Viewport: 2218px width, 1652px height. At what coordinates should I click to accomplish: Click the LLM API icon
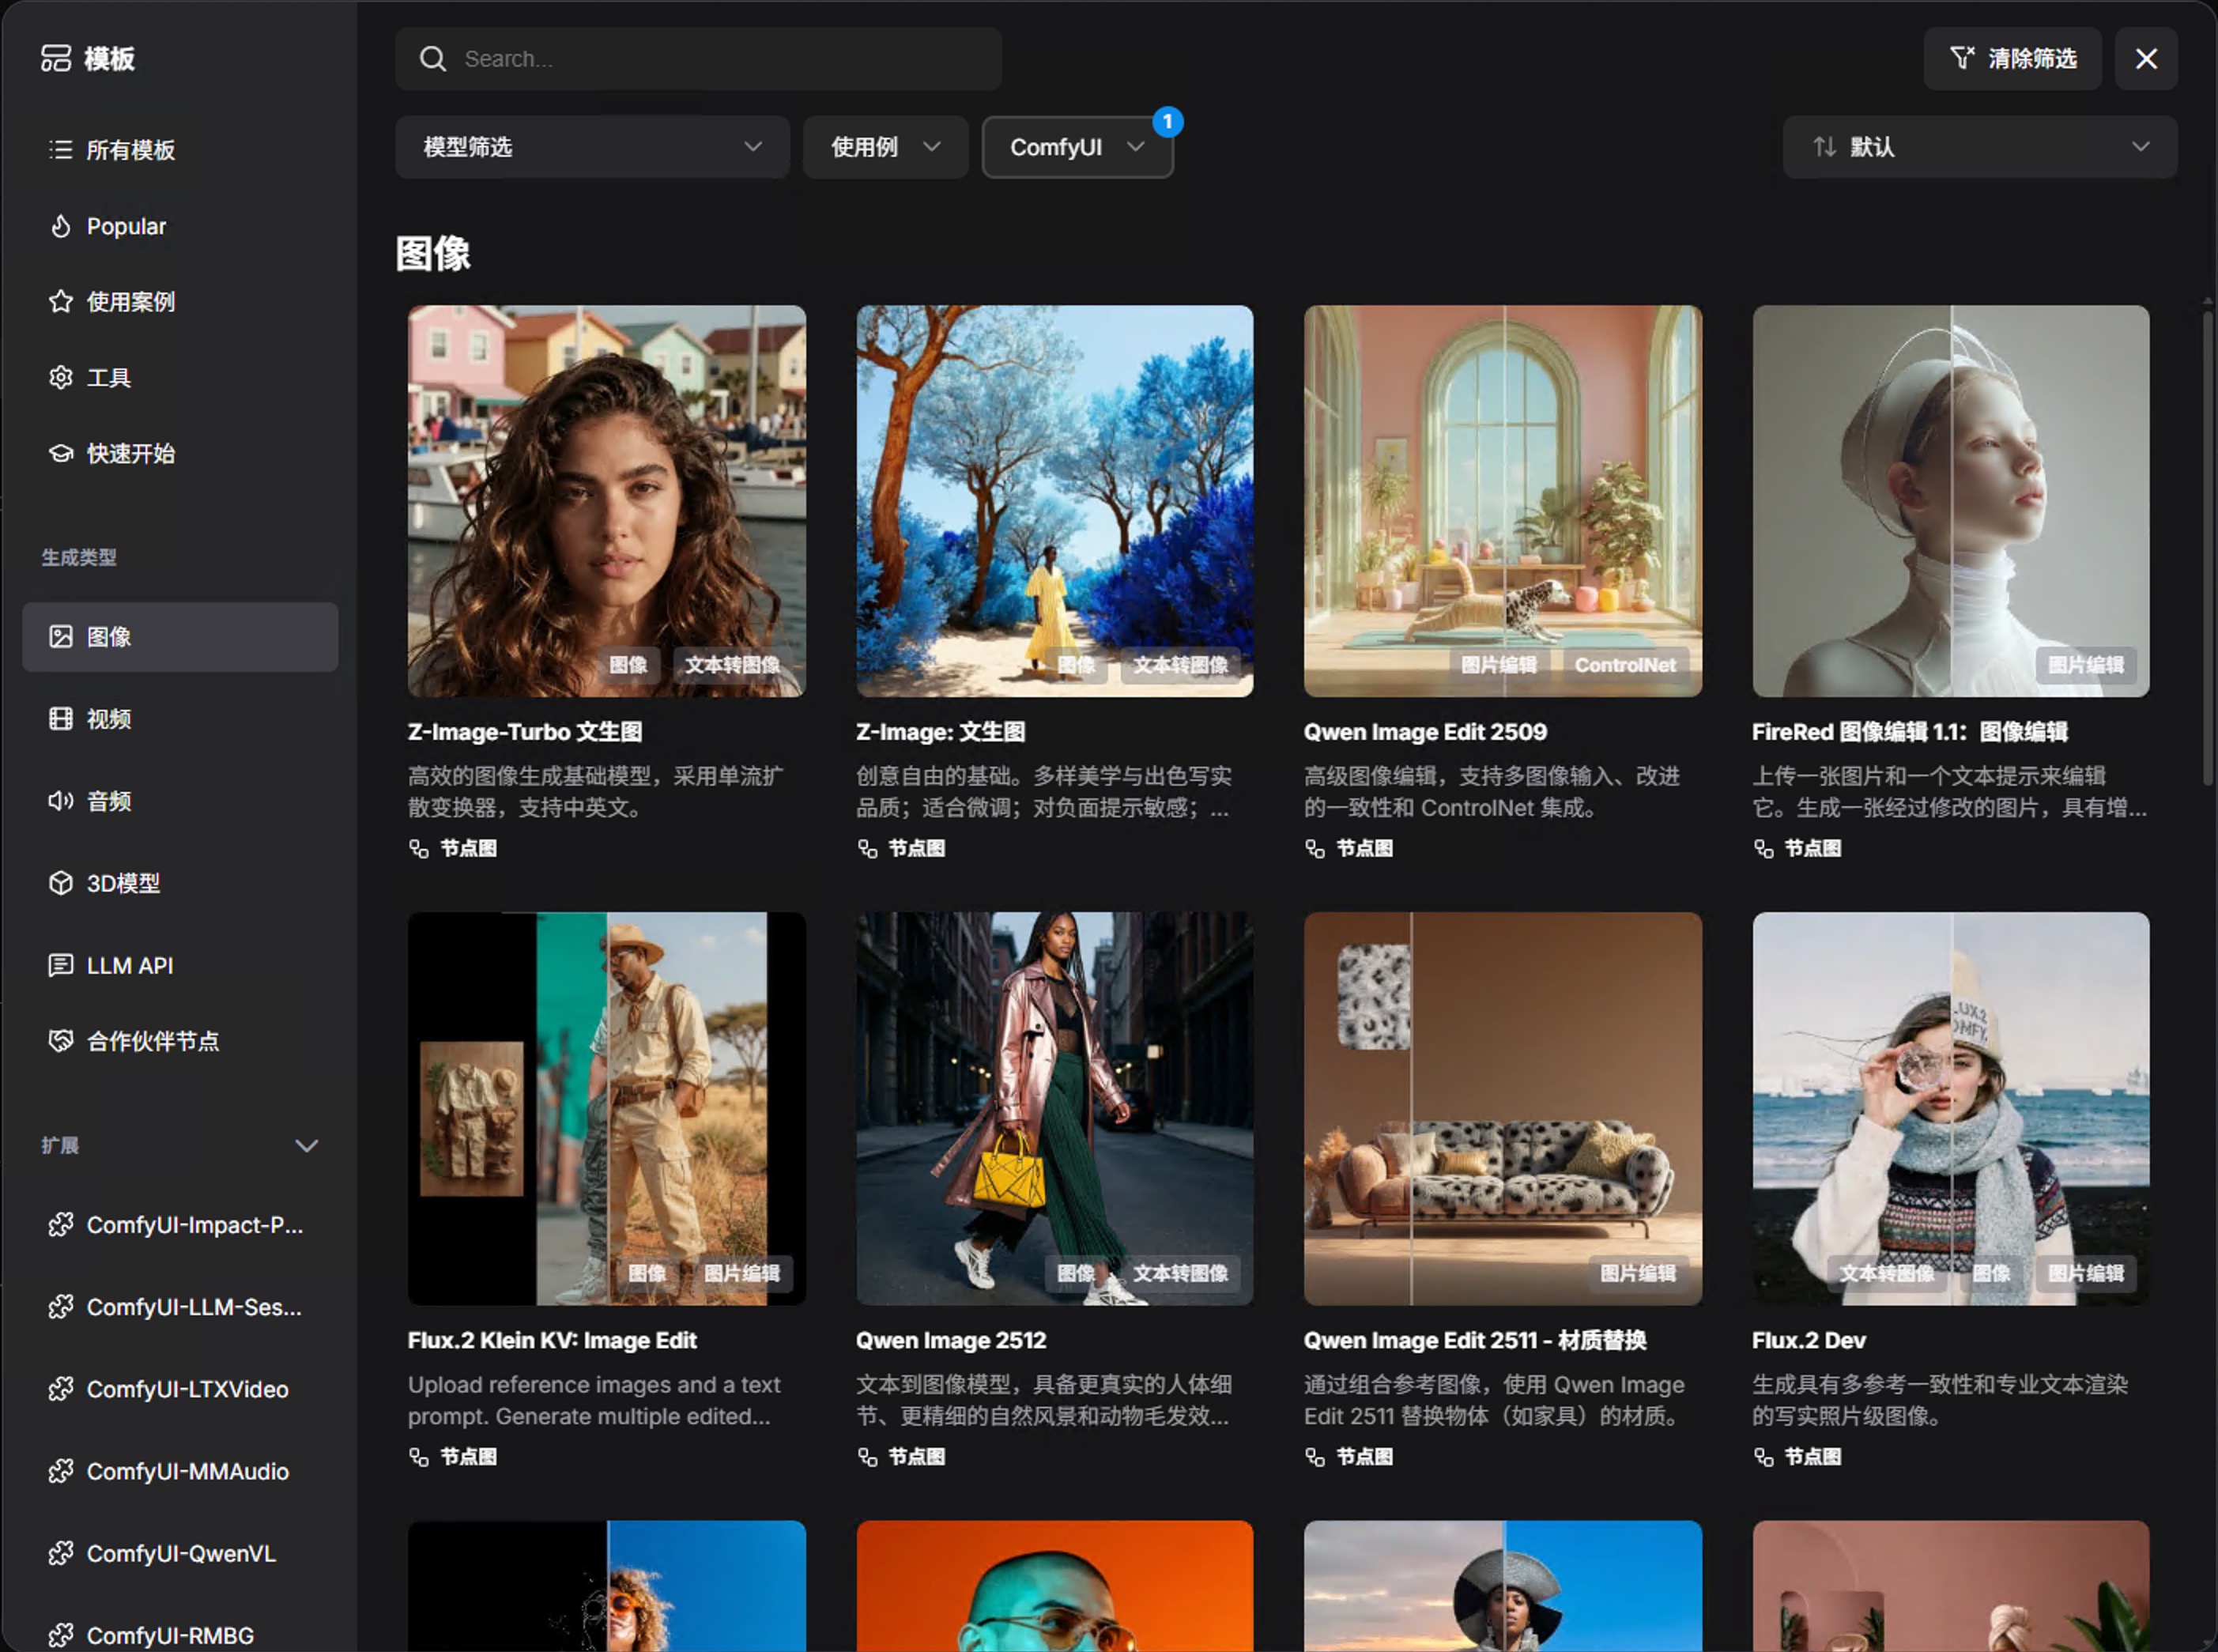(x=61, y=965)
